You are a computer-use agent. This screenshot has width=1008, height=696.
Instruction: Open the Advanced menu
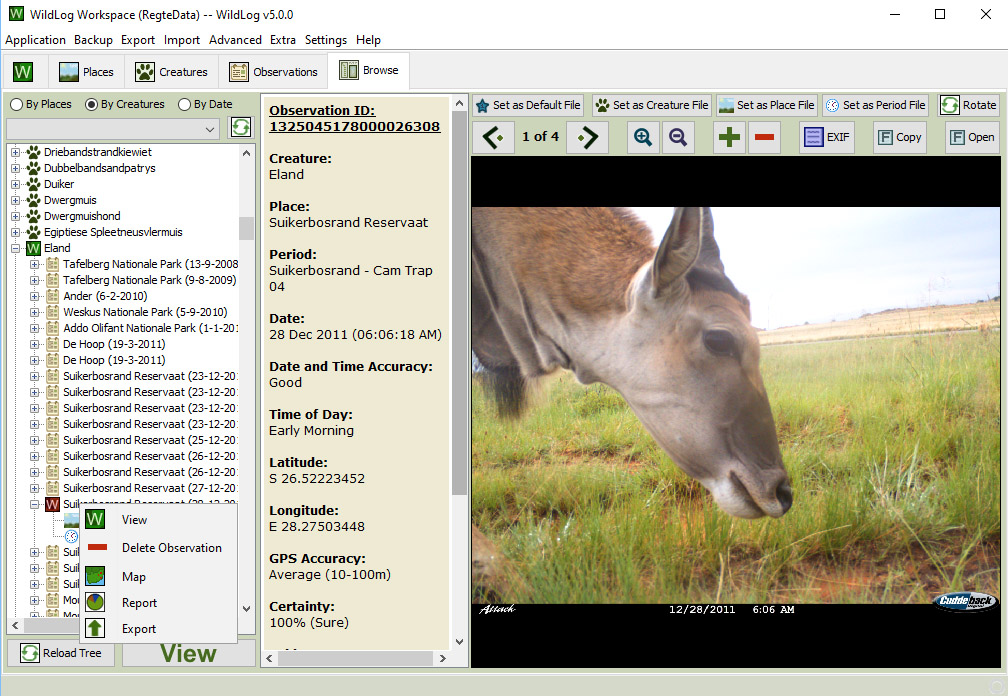click(235, 39)
